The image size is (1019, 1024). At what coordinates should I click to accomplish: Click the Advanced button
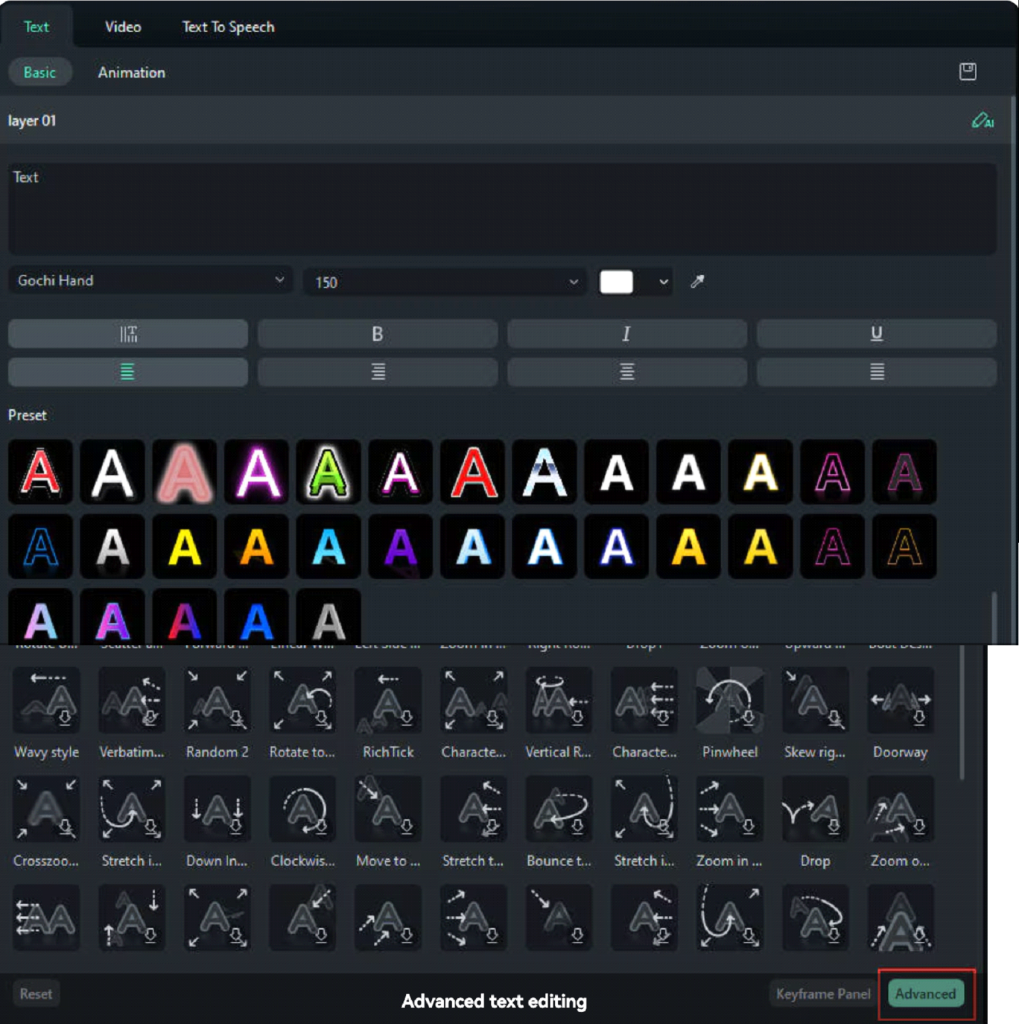(x=926, y=994)
